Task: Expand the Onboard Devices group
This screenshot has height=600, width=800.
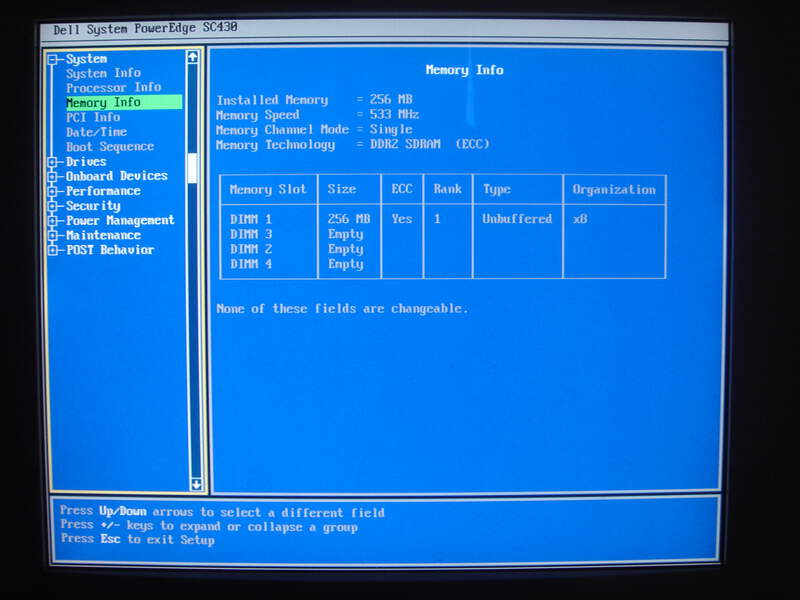Action: (x=53, y=177)
